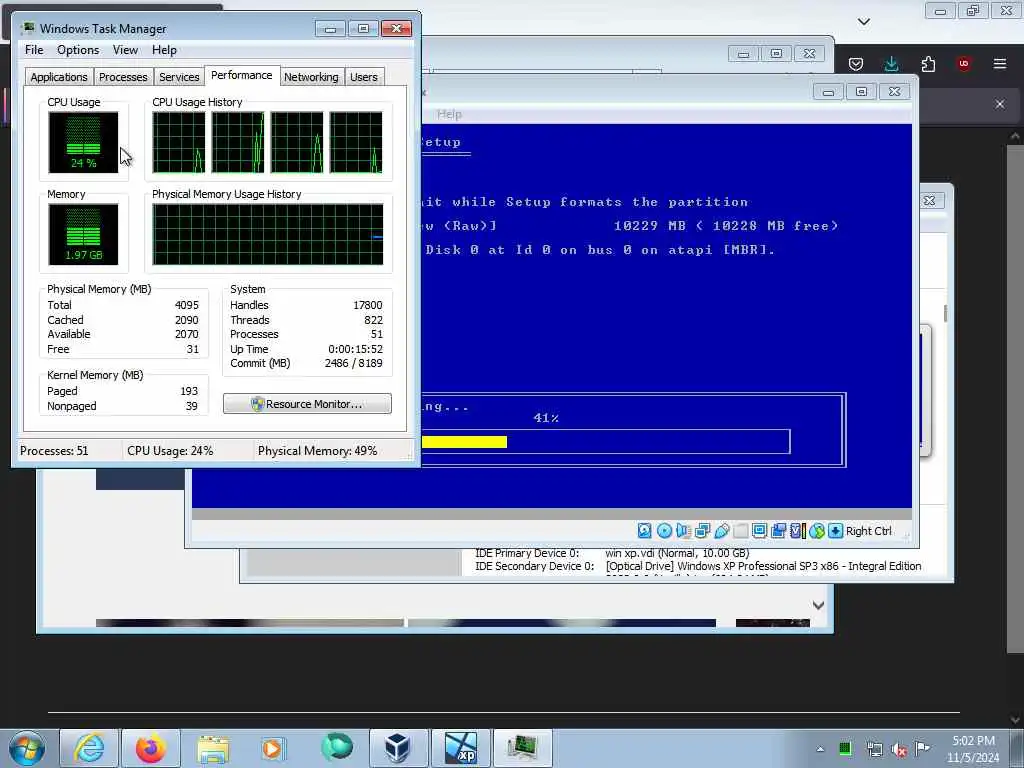Image resolution: width=1024 pixels, height=768 pixels.
Task: Close the Firefox notification bar X
Action: 1000,104
